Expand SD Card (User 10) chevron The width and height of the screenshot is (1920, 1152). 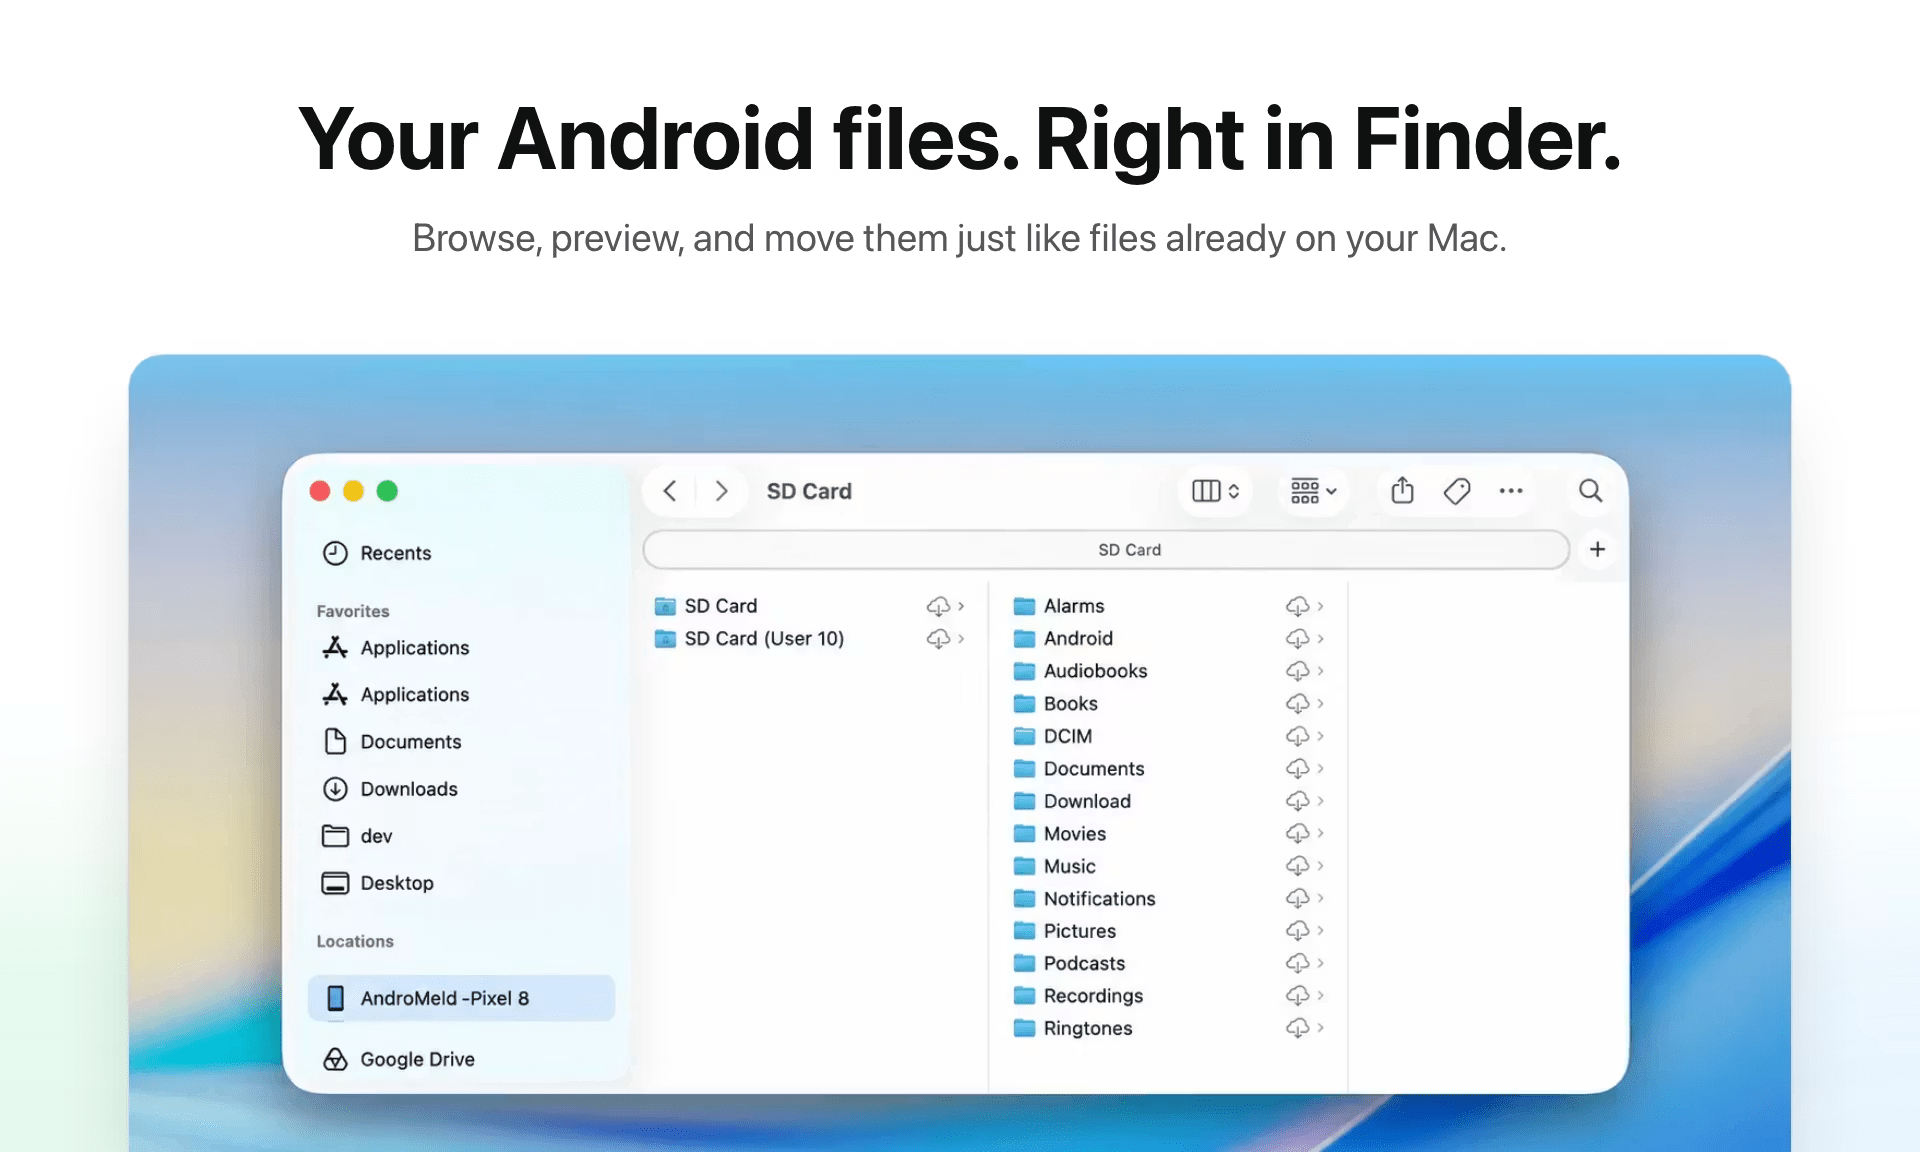(961, 638)
